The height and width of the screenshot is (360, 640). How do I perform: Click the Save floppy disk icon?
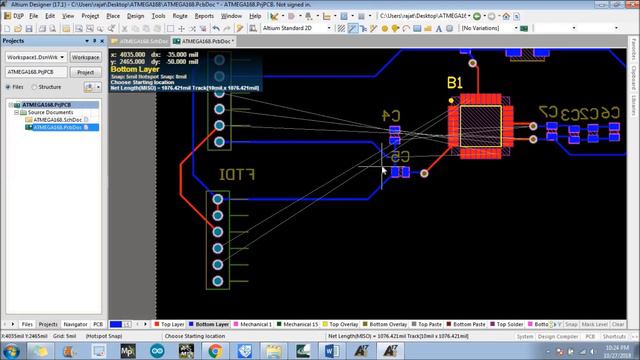coord(29,29)
